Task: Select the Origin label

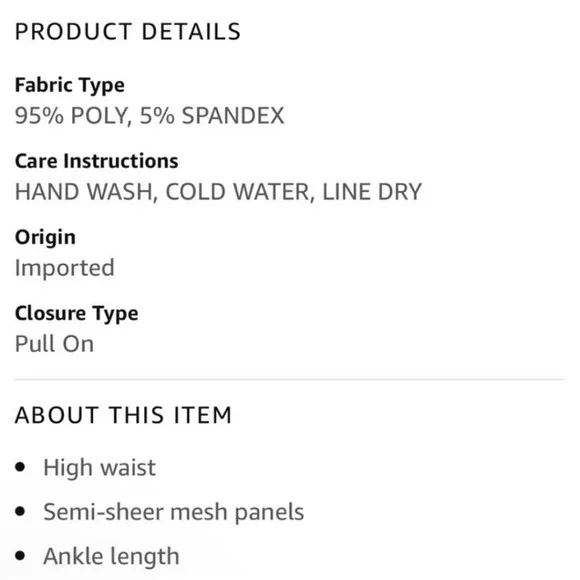Action: pyautogui.click(x=45, y=237)
